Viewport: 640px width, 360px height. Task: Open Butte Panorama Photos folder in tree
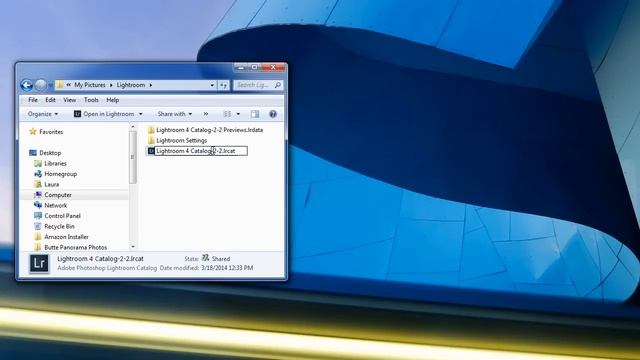(76, 247)
